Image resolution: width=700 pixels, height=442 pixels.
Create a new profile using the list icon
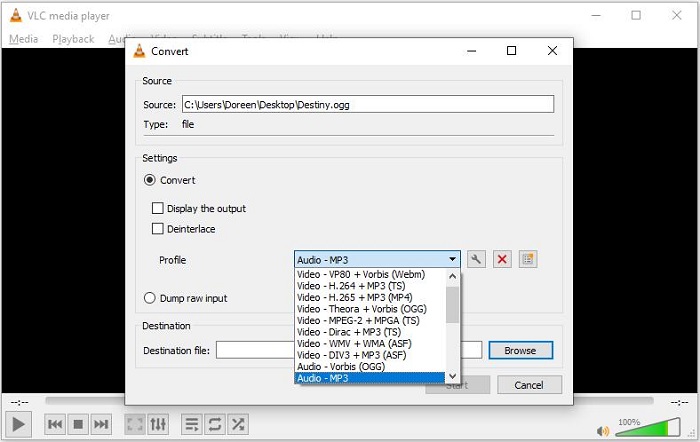[528, 260]
